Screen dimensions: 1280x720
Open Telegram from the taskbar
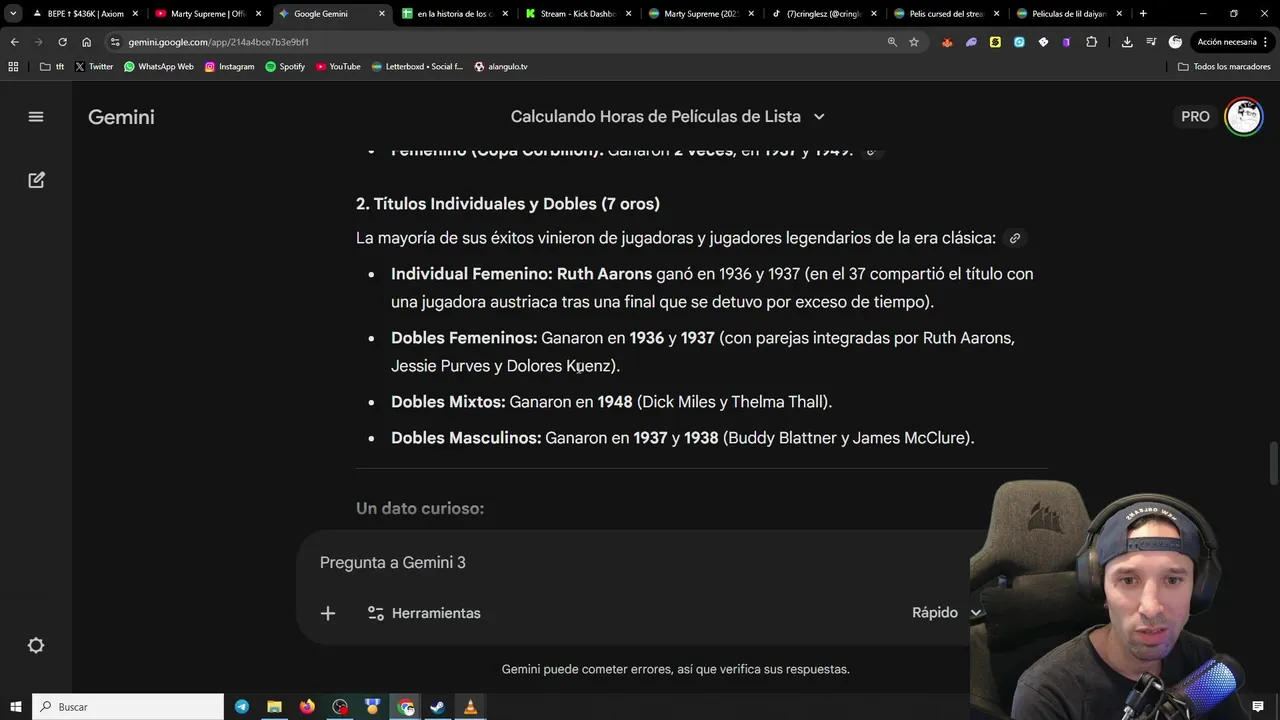click(x=242, y=707)
